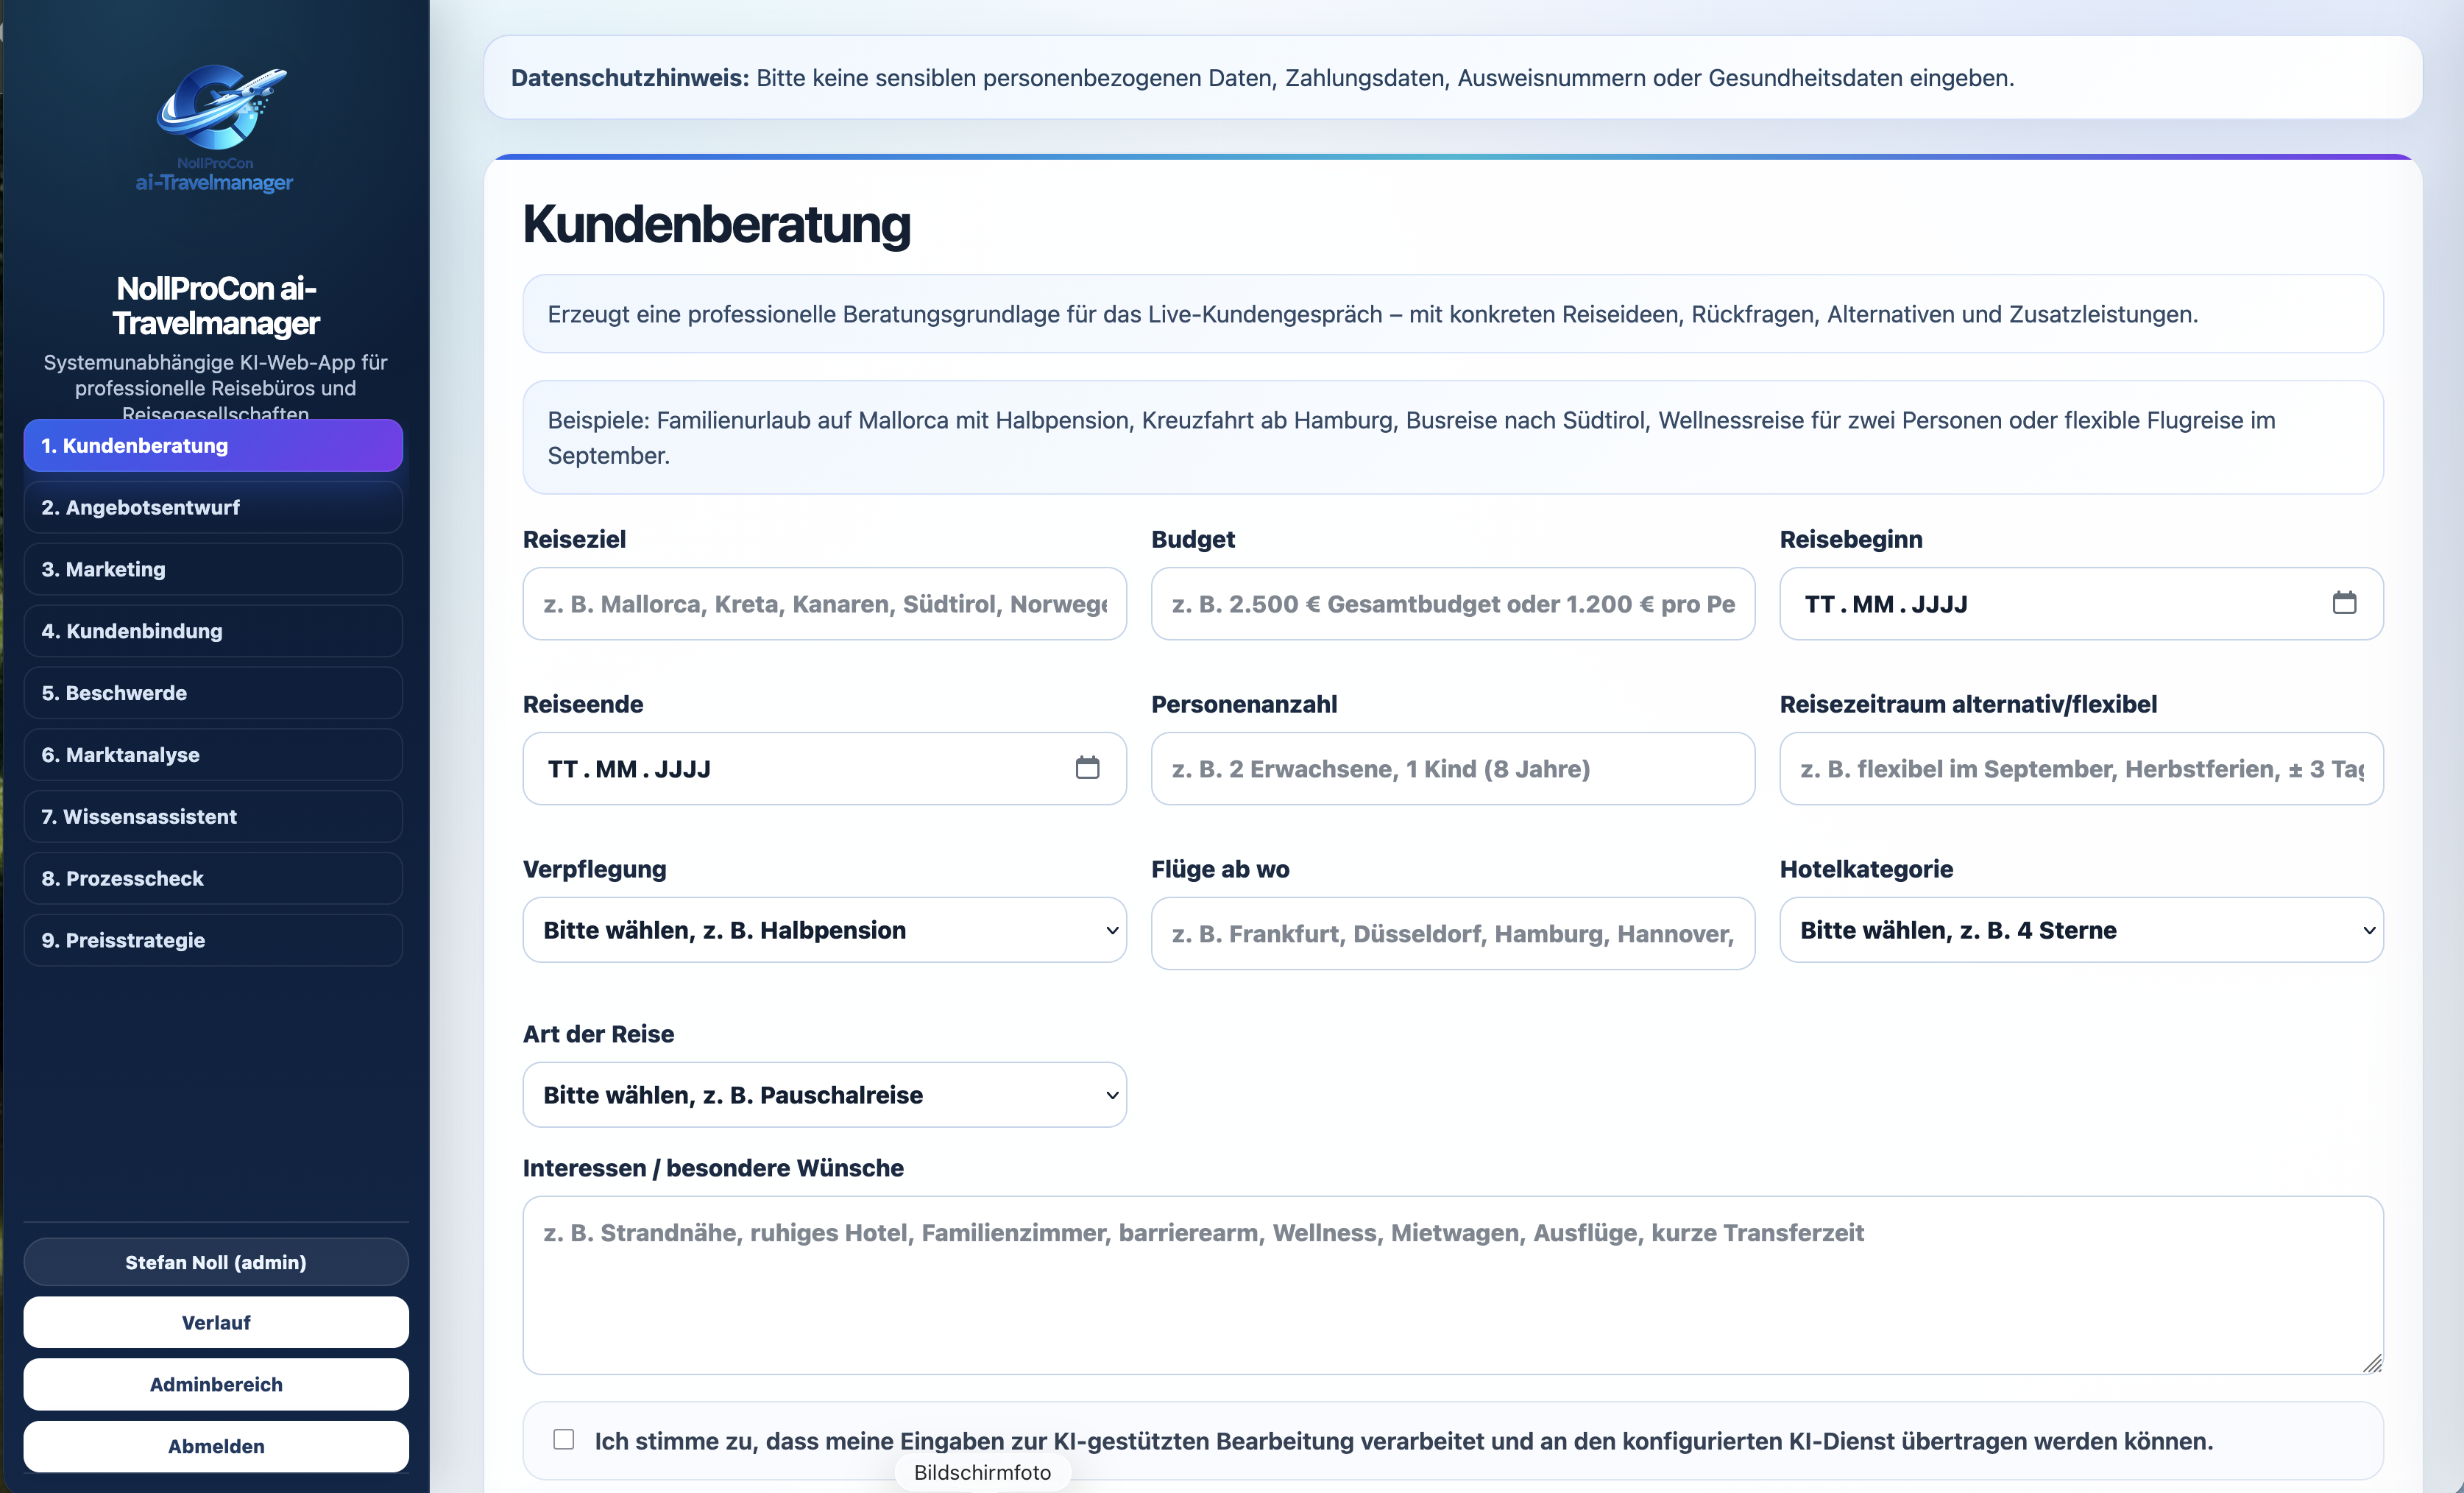Click the Interessen / besondere Wünsche textarea
The width and height of the screenshot is (2464, 1493).
(1453, 1286)
